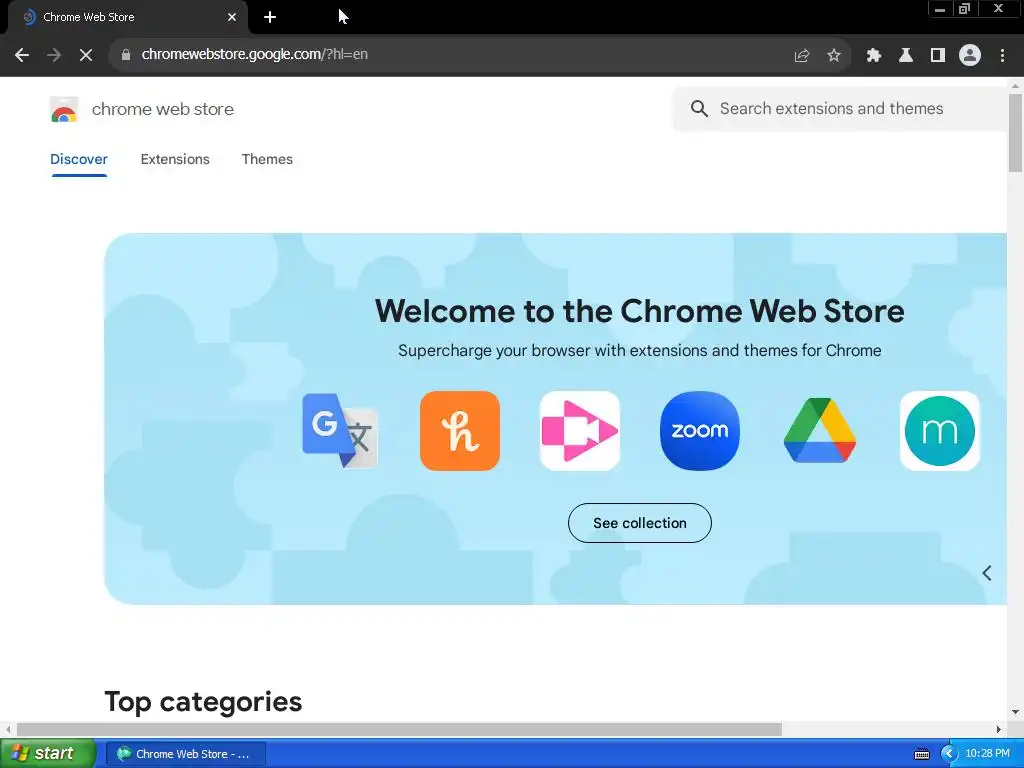The image size is (1024, 768).
Task: Click Welcome to the Chrome Web Store heading
Action: [639, 311]
